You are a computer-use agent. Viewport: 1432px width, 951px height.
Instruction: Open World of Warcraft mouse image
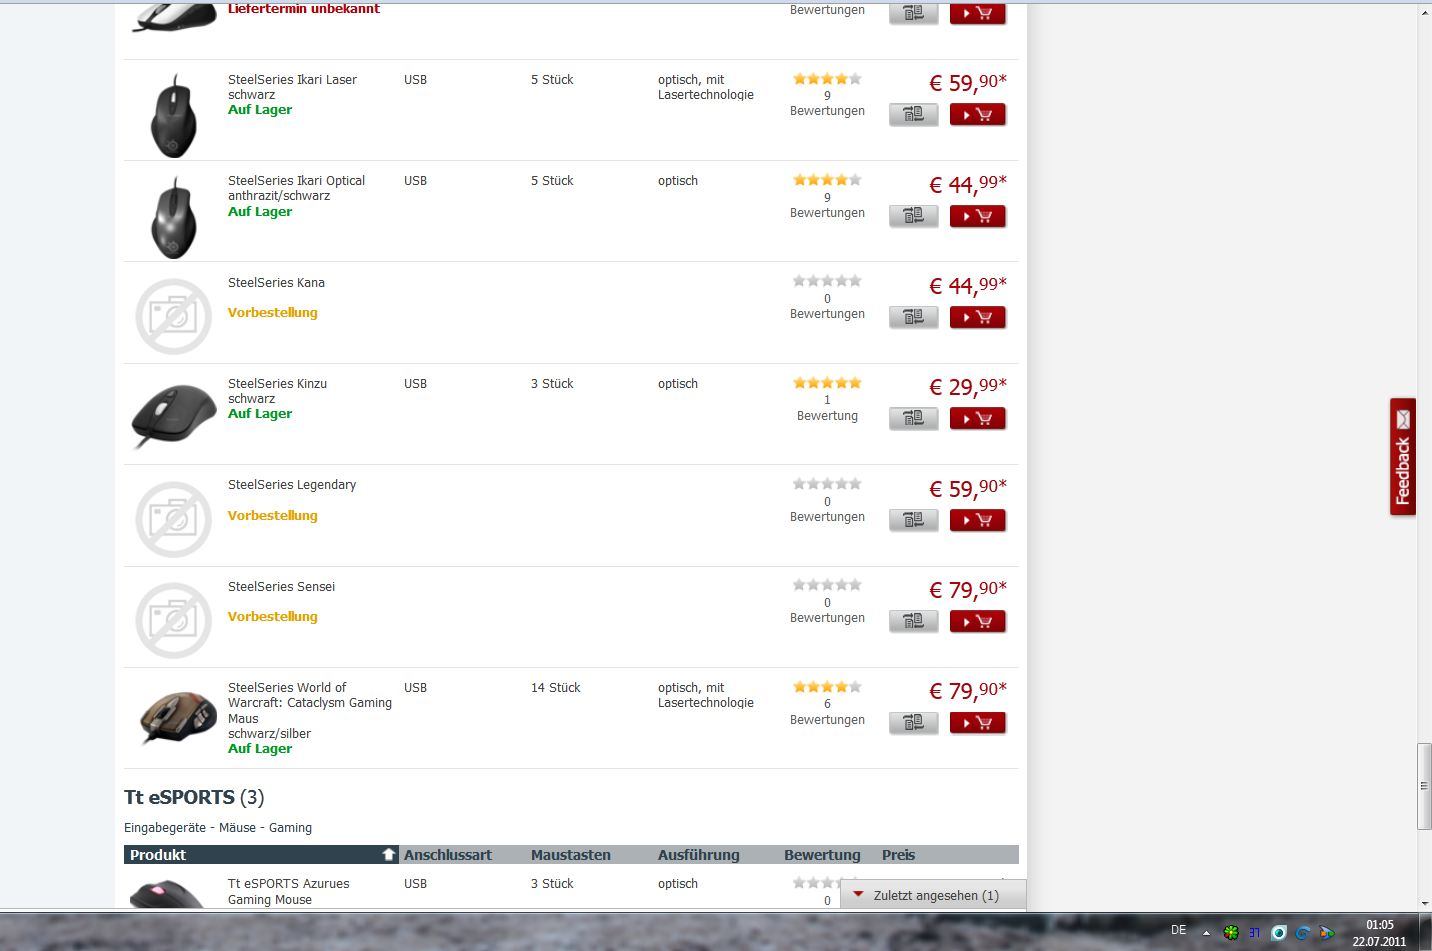point(178,718)
